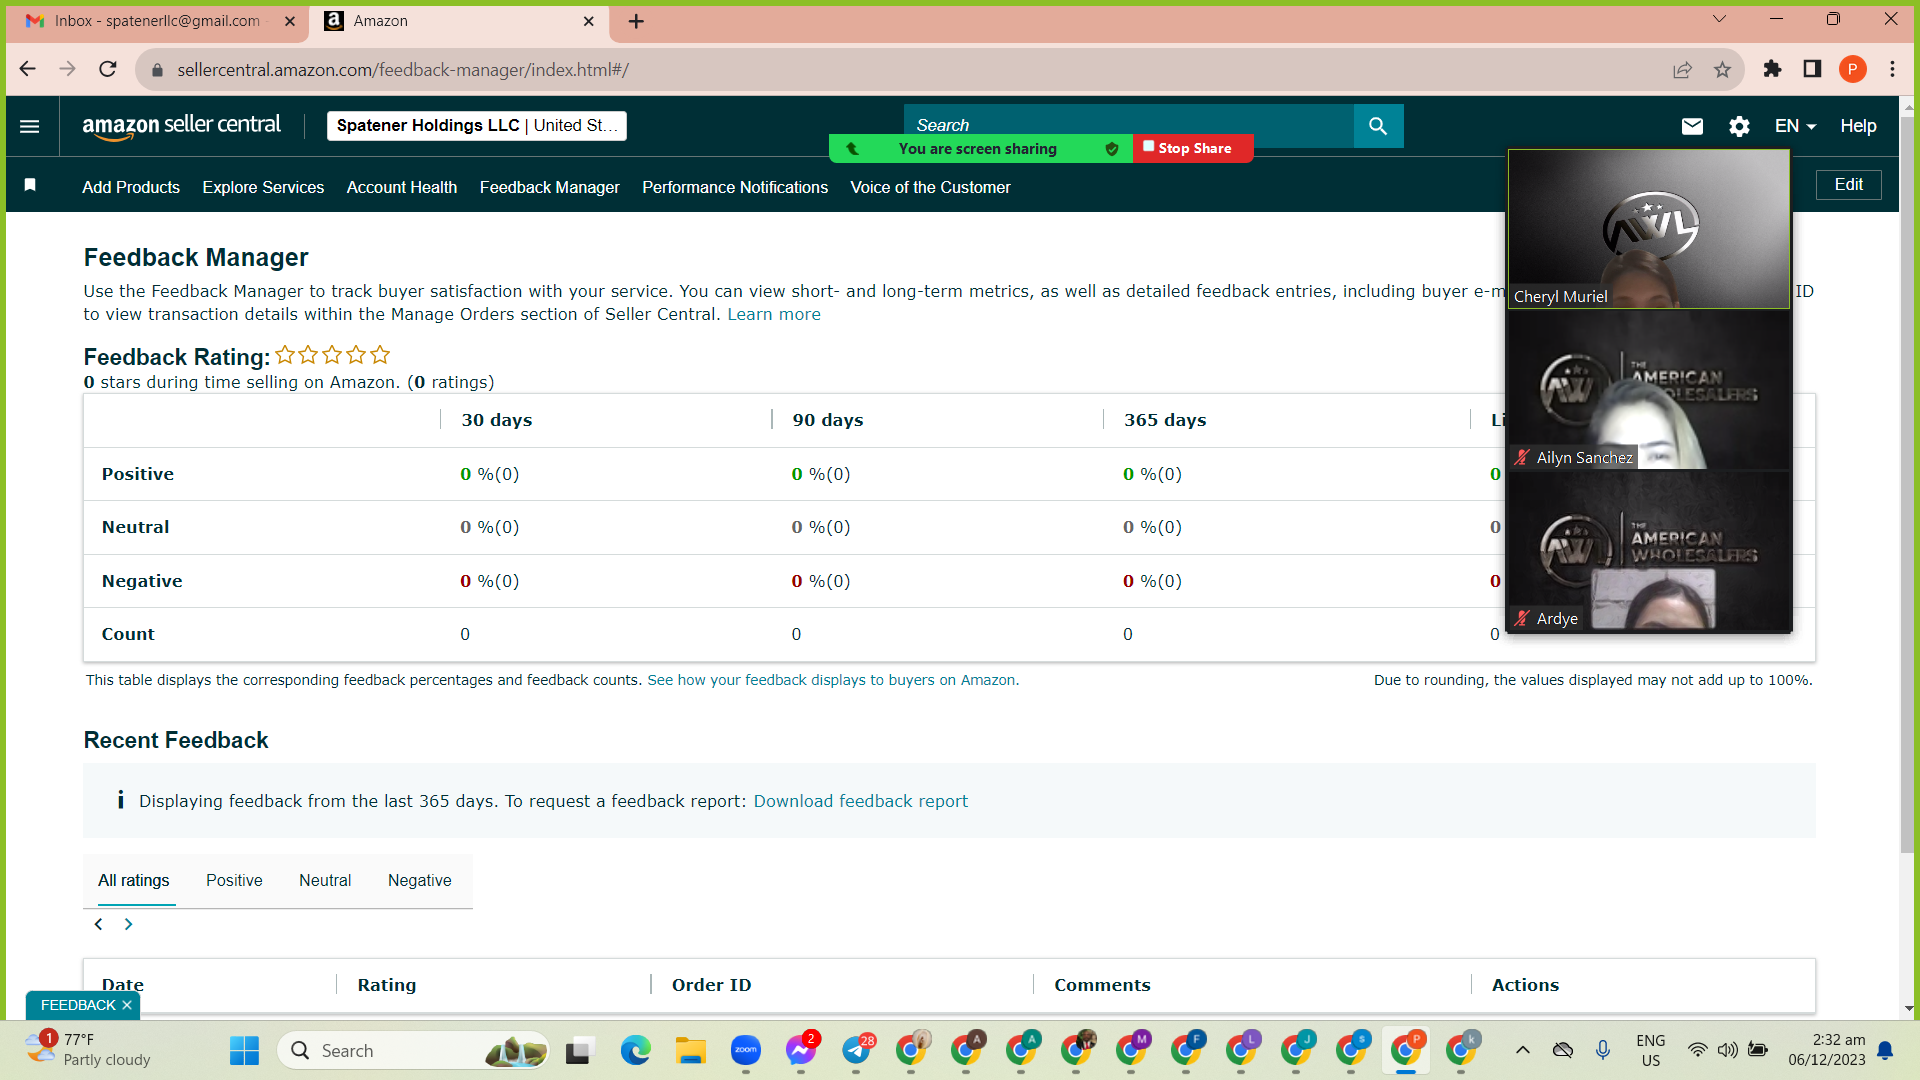Open the settings gear icon
Image resolution: width=1920 pixels, height=1080 pixels.
point(1740,126)
